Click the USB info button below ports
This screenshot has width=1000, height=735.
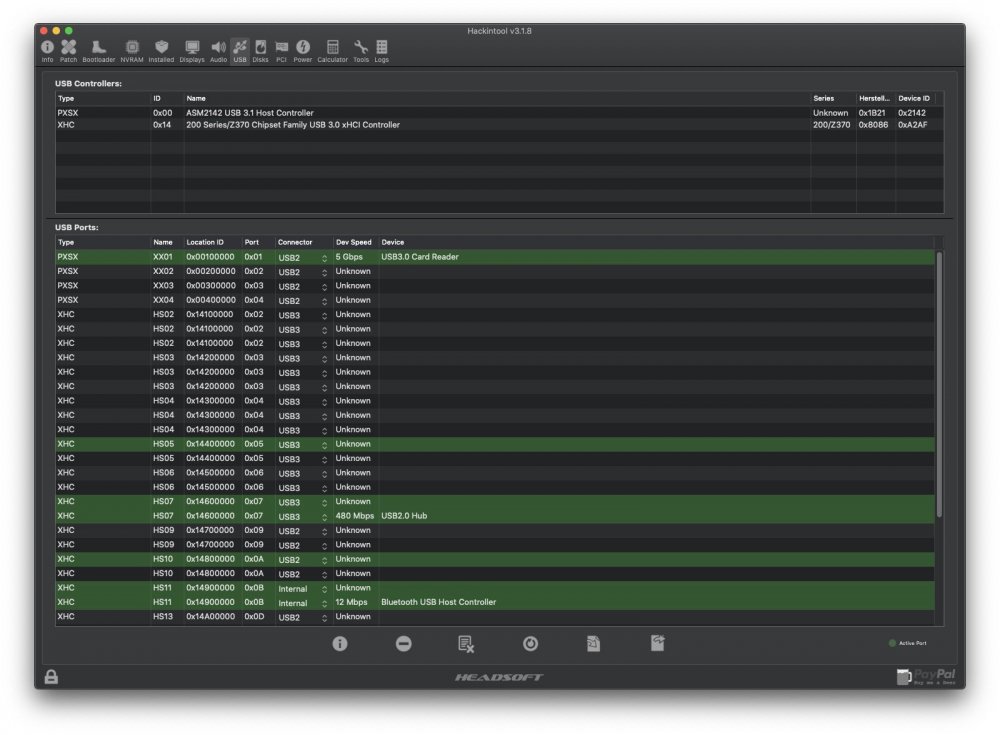click(x=340, y=644)
